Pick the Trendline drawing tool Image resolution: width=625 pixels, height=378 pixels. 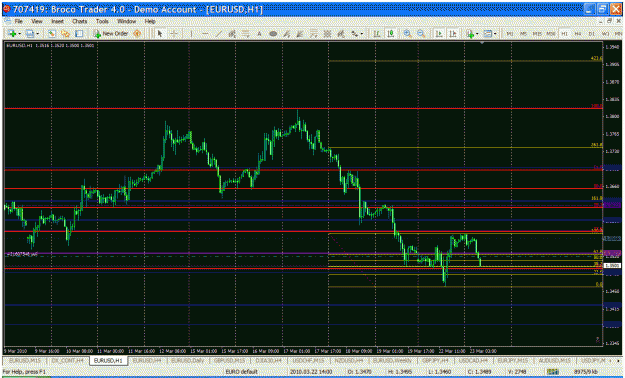218,34
